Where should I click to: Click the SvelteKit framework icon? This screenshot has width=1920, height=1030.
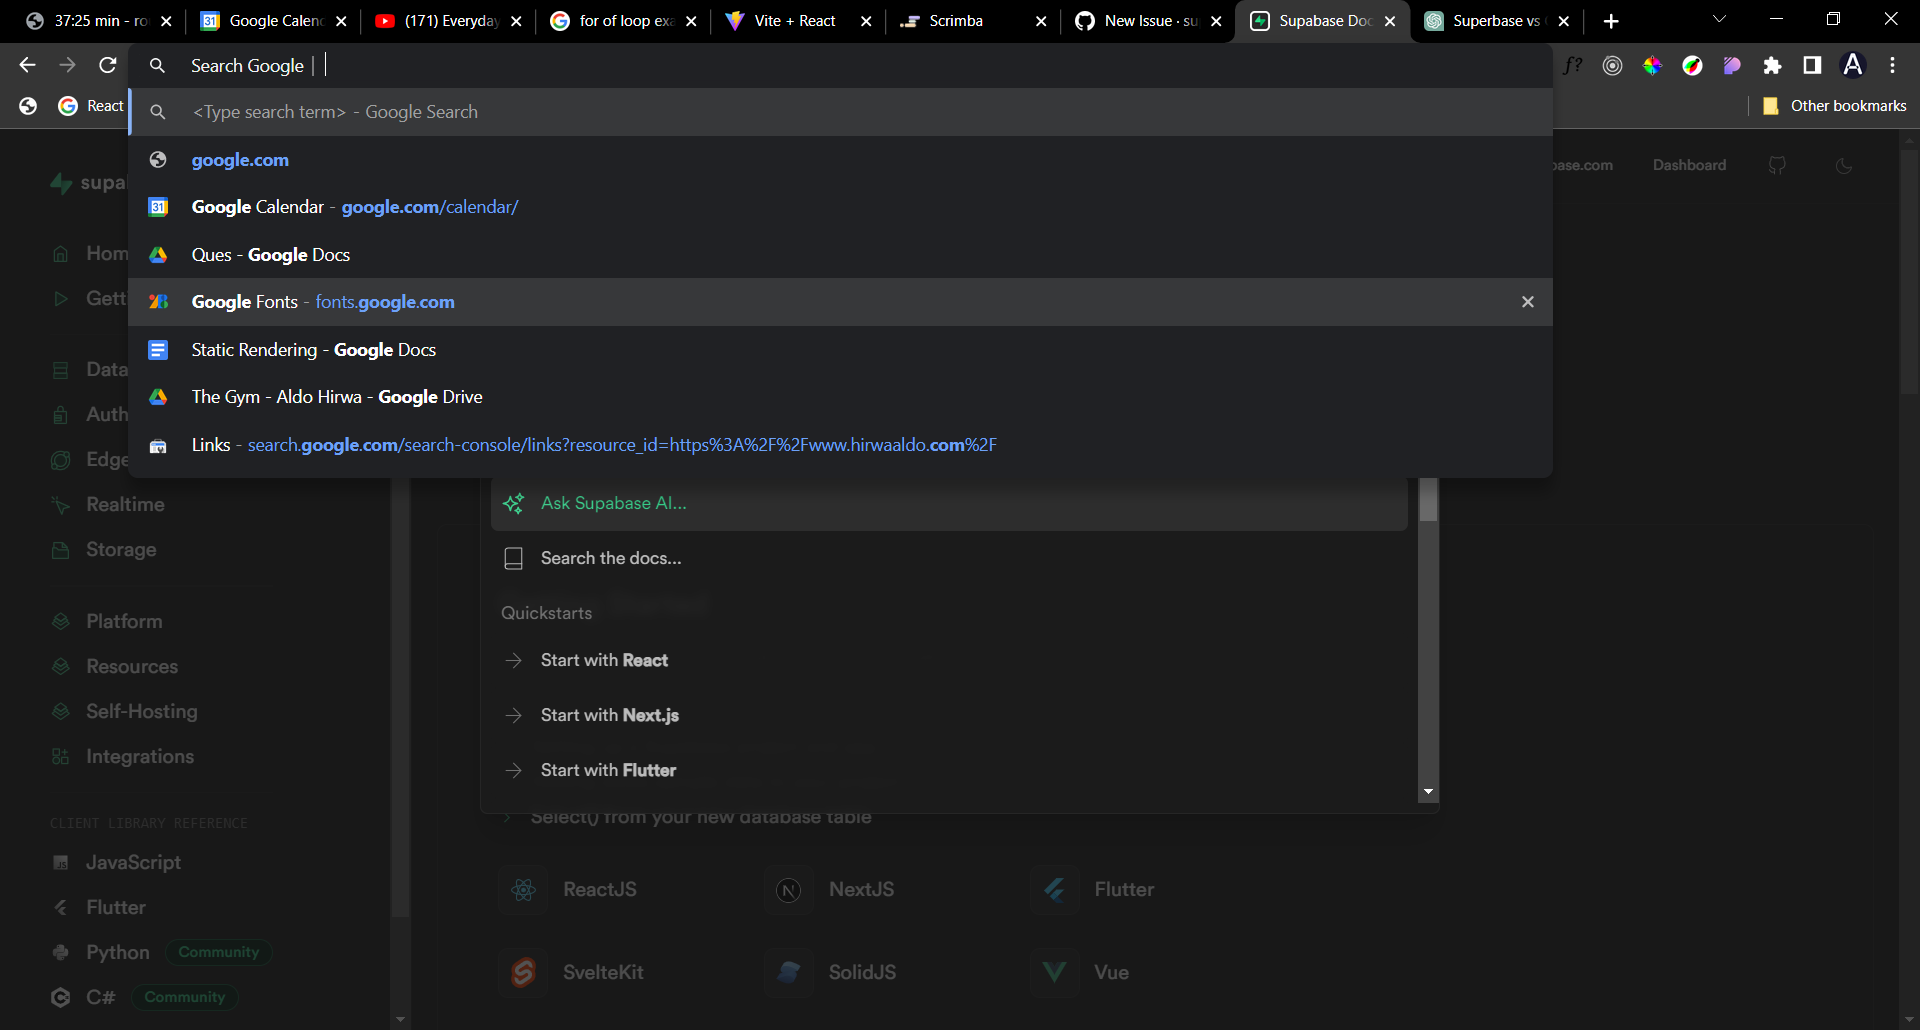523,971
